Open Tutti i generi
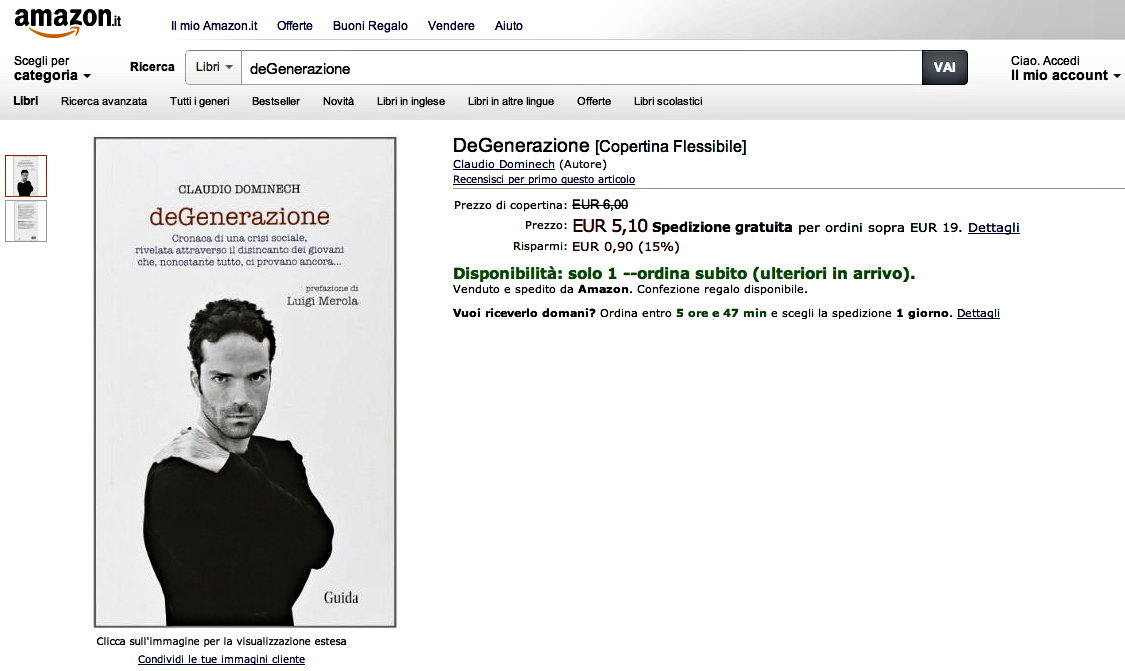The height and width of the screenshot is (671, 1125). click(199, 101)
